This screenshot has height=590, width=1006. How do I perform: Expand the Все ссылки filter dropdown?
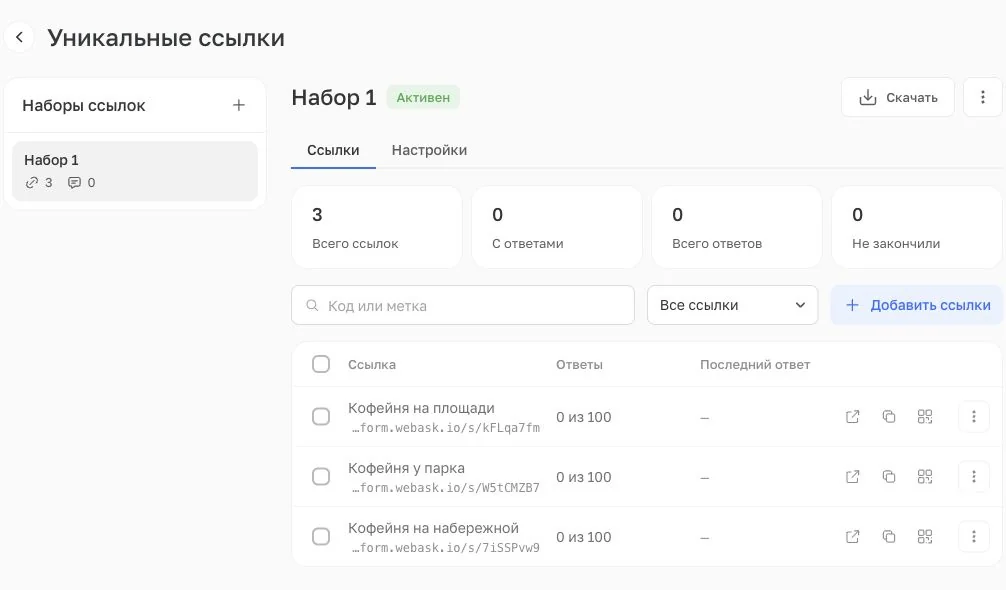pos(732,305)
